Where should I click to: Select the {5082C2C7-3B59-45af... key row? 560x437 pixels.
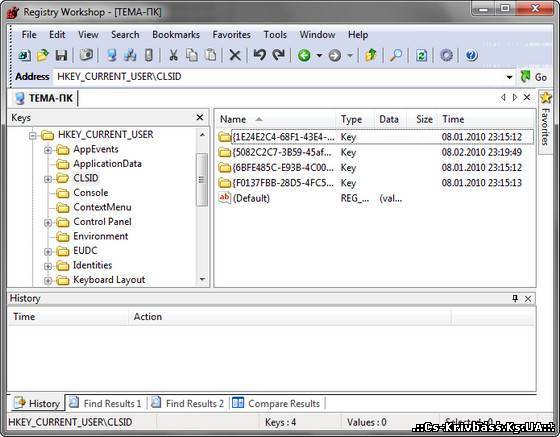coord(375,152)
